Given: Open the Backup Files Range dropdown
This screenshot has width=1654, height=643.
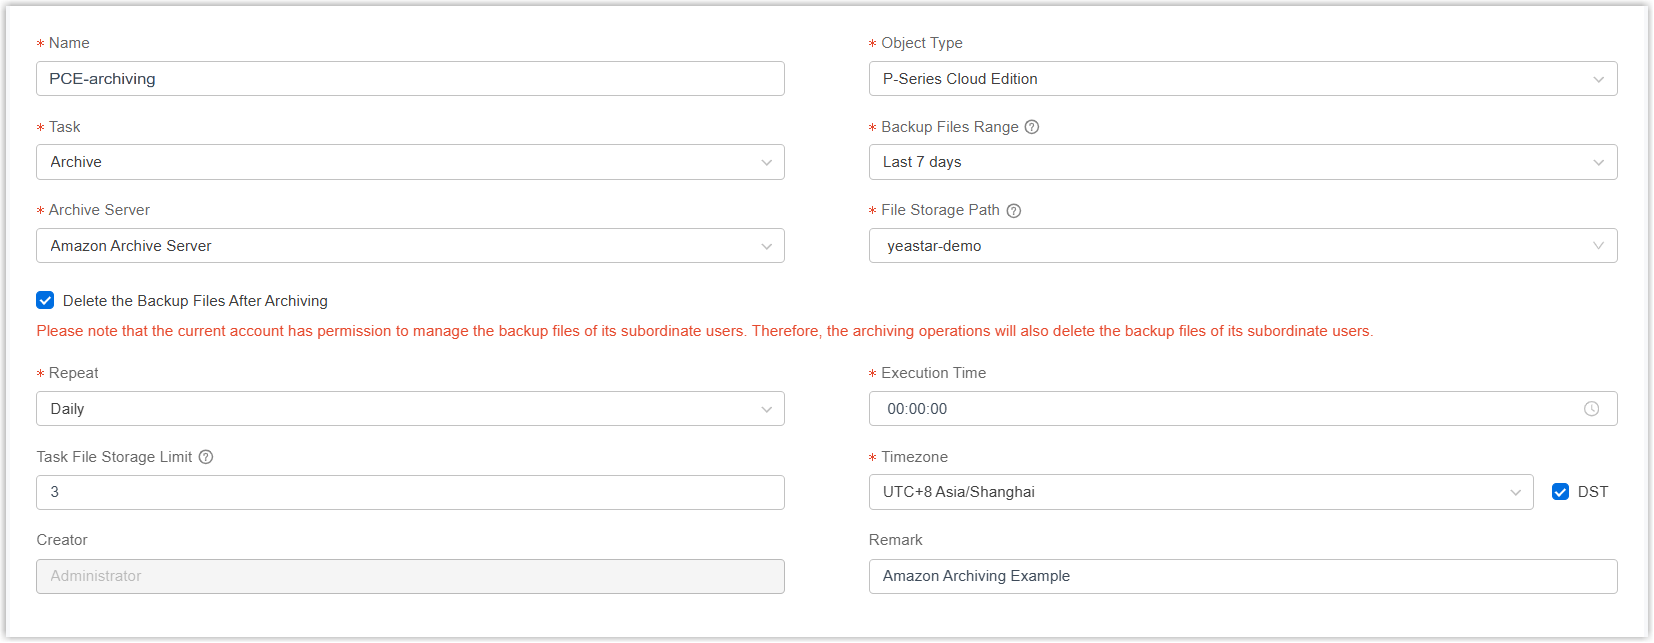Looking at the screenshot, I should [1242, 162].
